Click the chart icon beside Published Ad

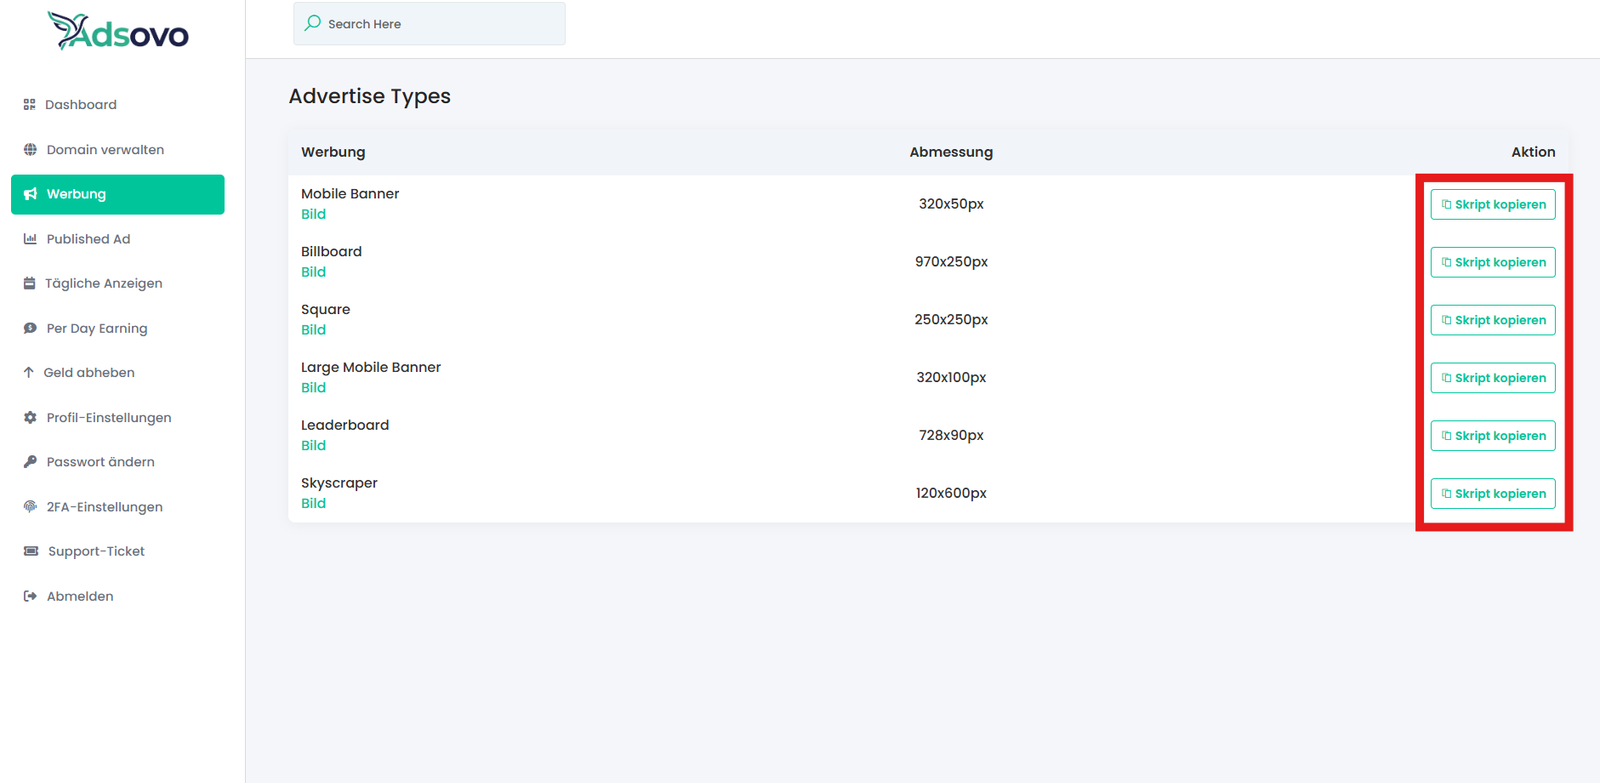(x=30, y=239)
